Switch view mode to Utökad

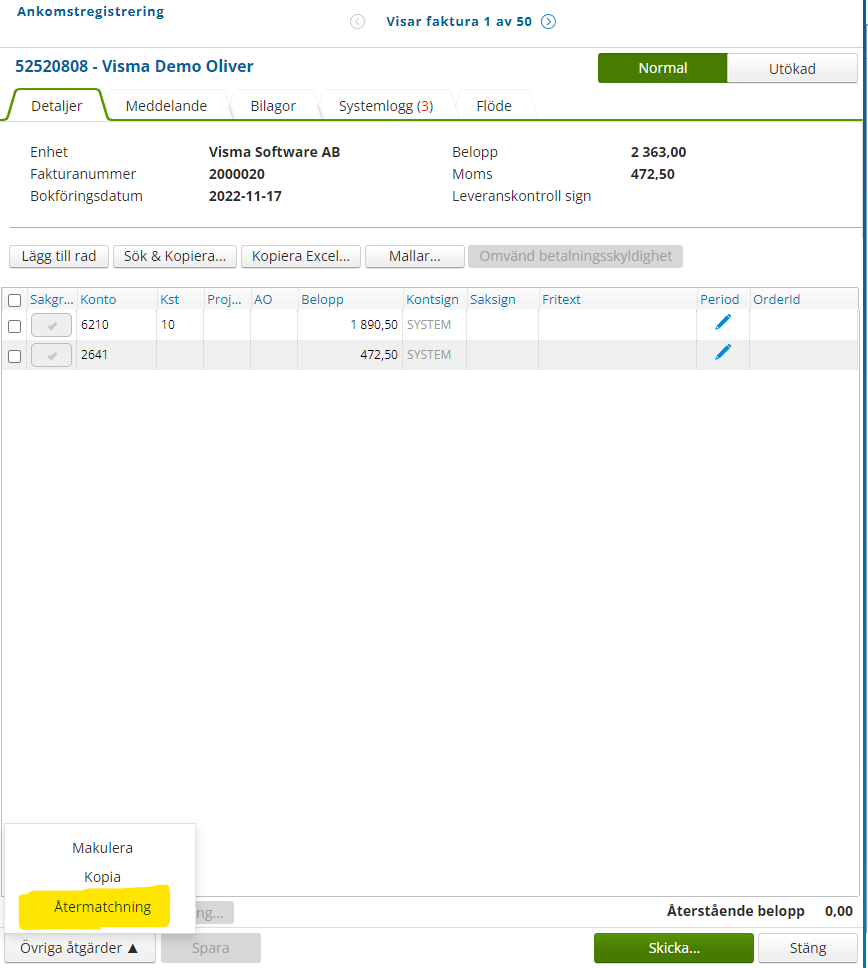[792, 69]
